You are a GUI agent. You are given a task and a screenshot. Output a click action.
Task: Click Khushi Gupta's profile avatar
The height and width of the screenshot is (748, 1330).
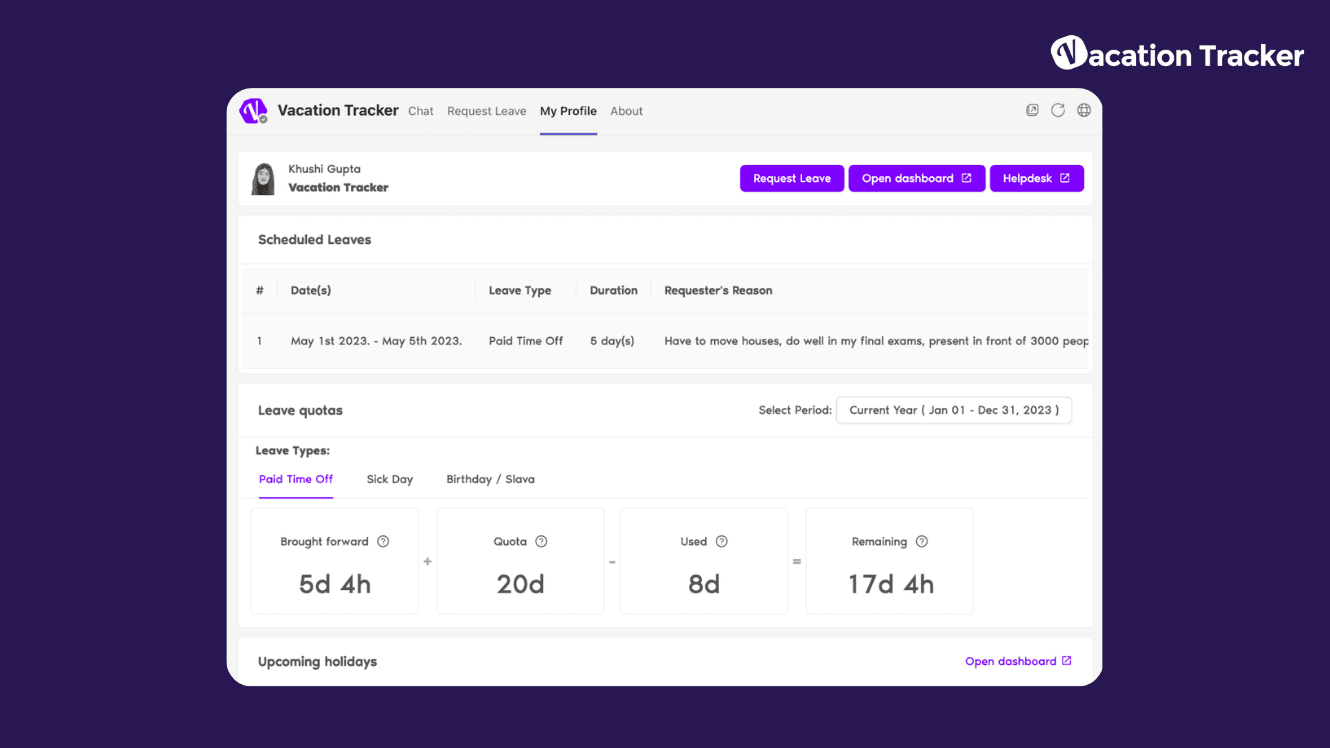coord(264,178)
